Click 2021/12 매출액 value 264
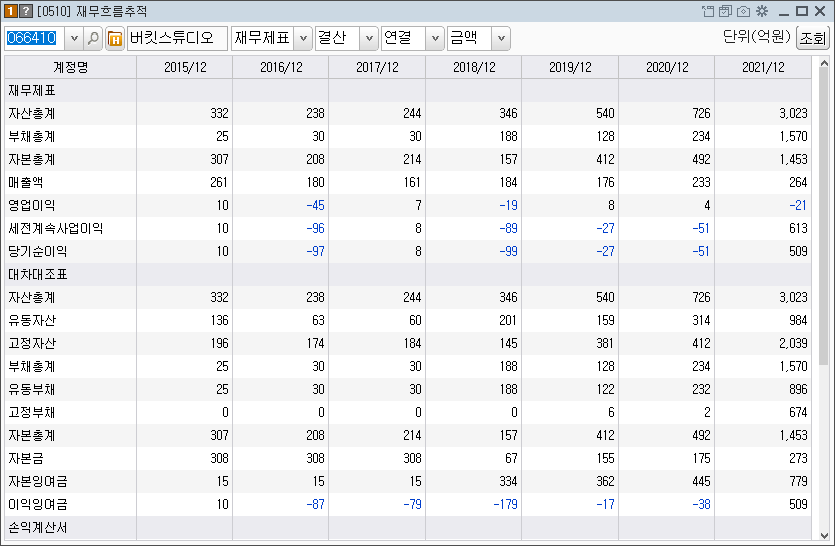 coord(798,183)
